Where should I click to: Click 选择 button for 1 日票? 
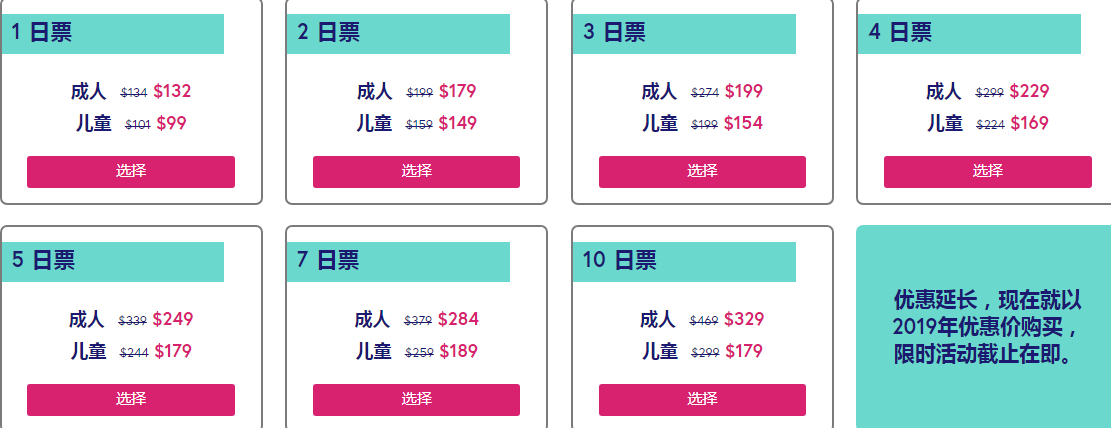point(131,171)
